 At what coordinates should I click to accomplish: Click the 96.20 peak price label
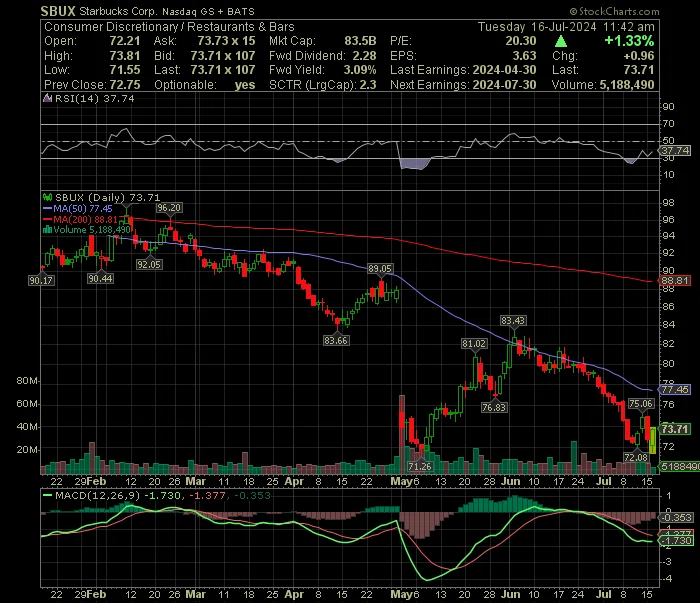click(169, 208)
